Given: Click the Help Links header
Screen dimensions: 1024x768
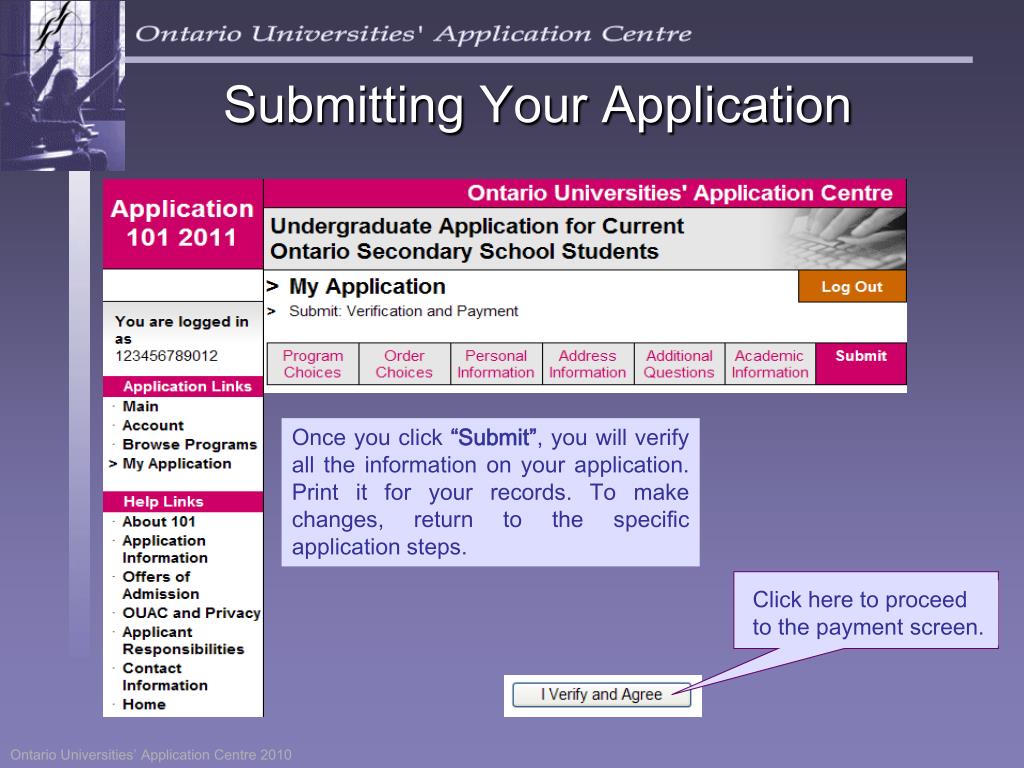Looking at the screenshot, I should pos(183,502).
